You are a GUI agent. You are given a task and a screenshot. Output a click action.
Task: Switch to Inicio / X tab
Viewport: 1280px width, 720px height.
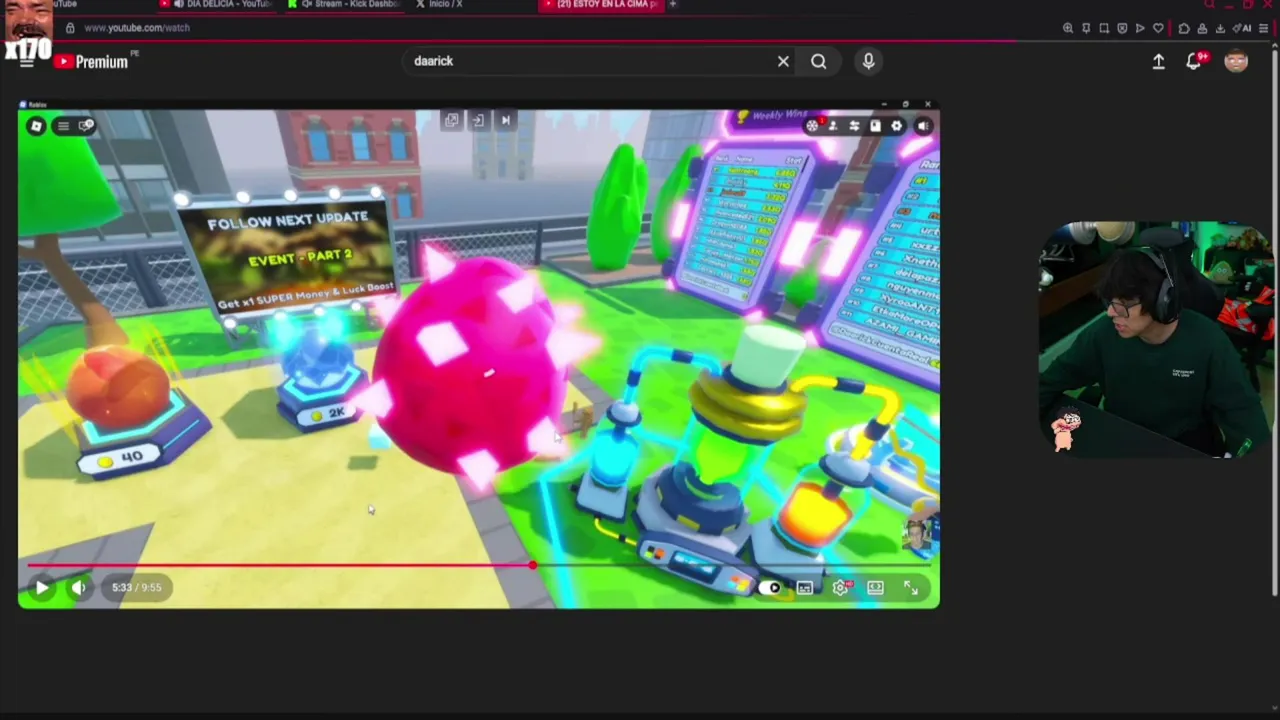[x=440, y=4]
